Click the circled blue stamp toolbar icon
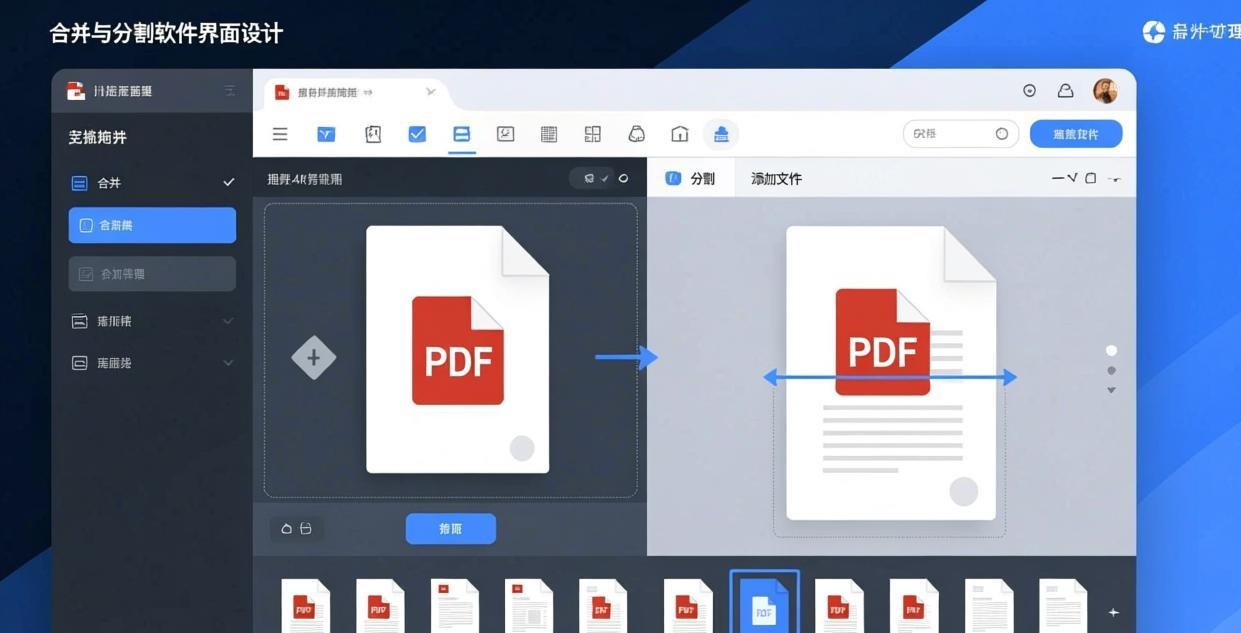The width and height of the screenshot is (1241, 633). click(721, 134)
